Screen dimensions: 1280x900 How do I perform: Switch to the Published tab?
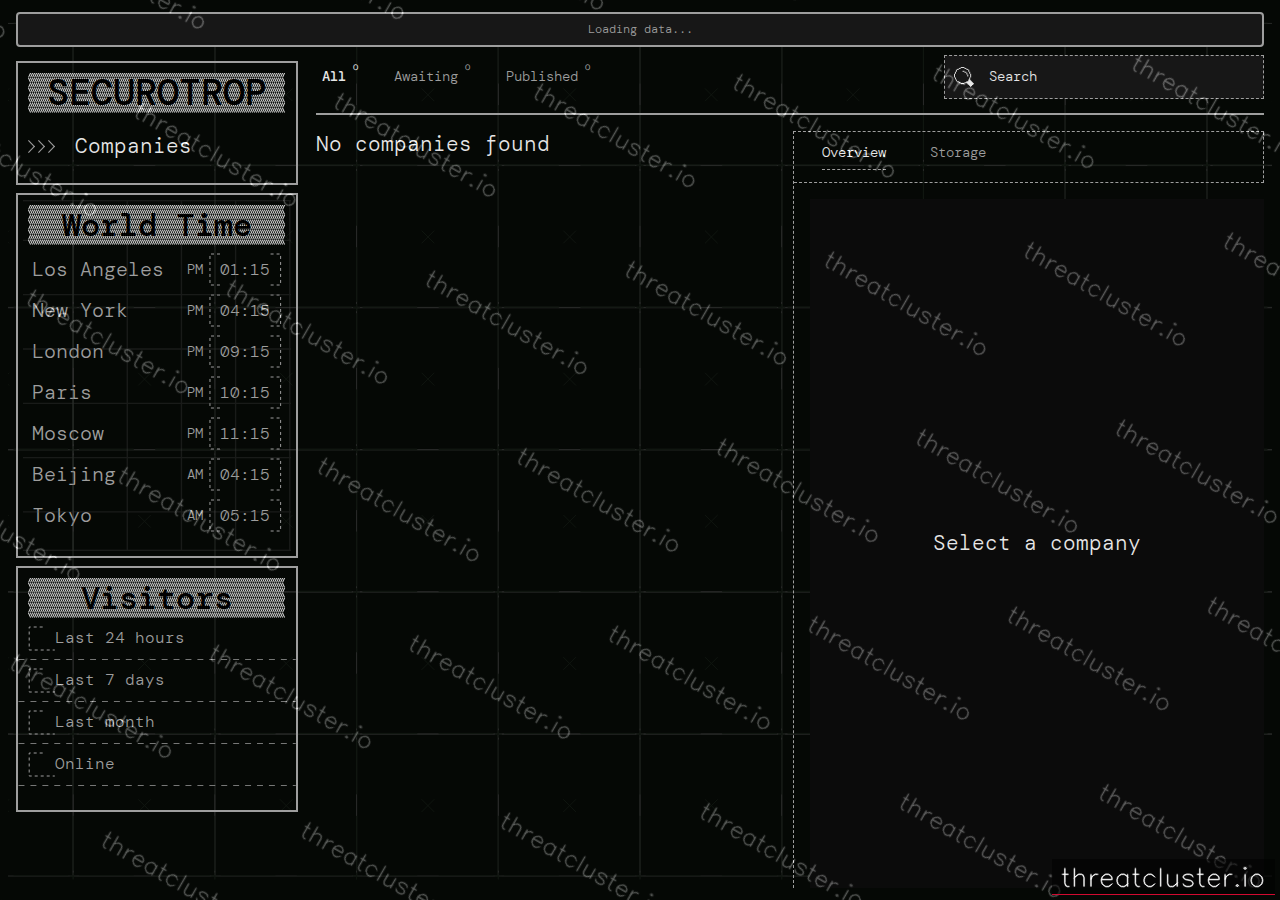click(542, 76)
